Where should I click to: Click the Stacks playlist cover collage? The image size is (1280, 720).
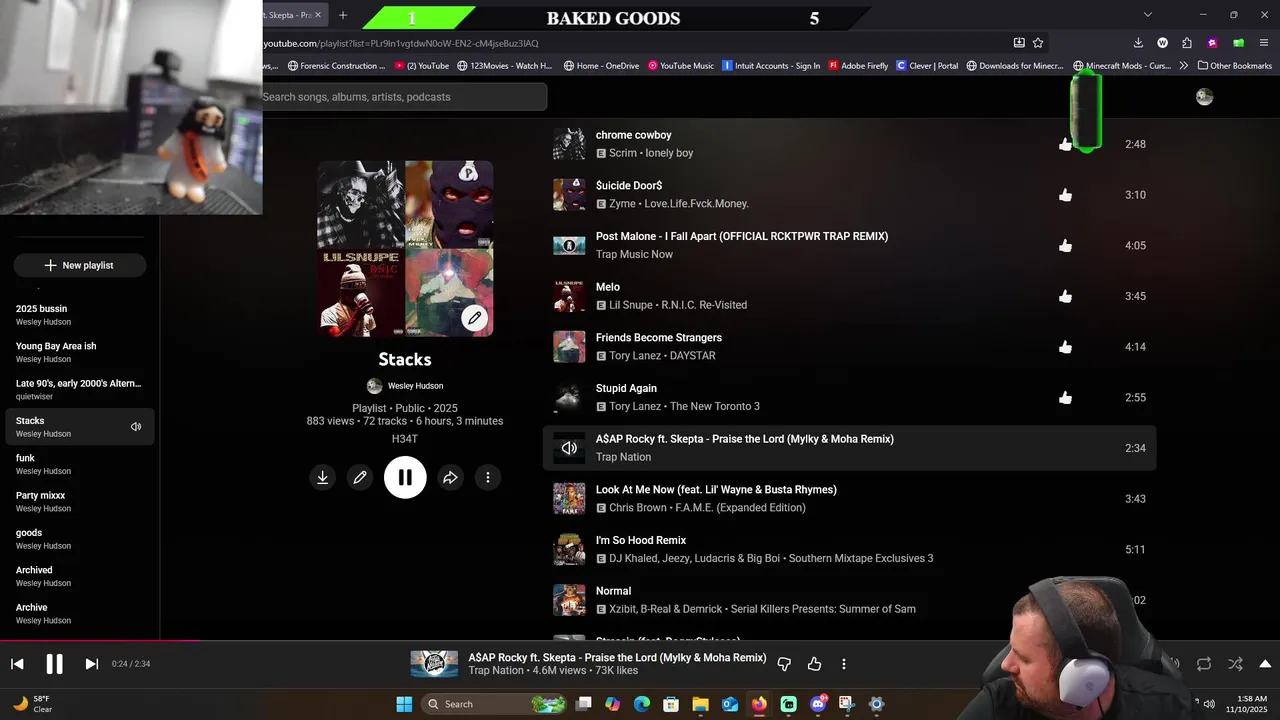click(405, 249)
